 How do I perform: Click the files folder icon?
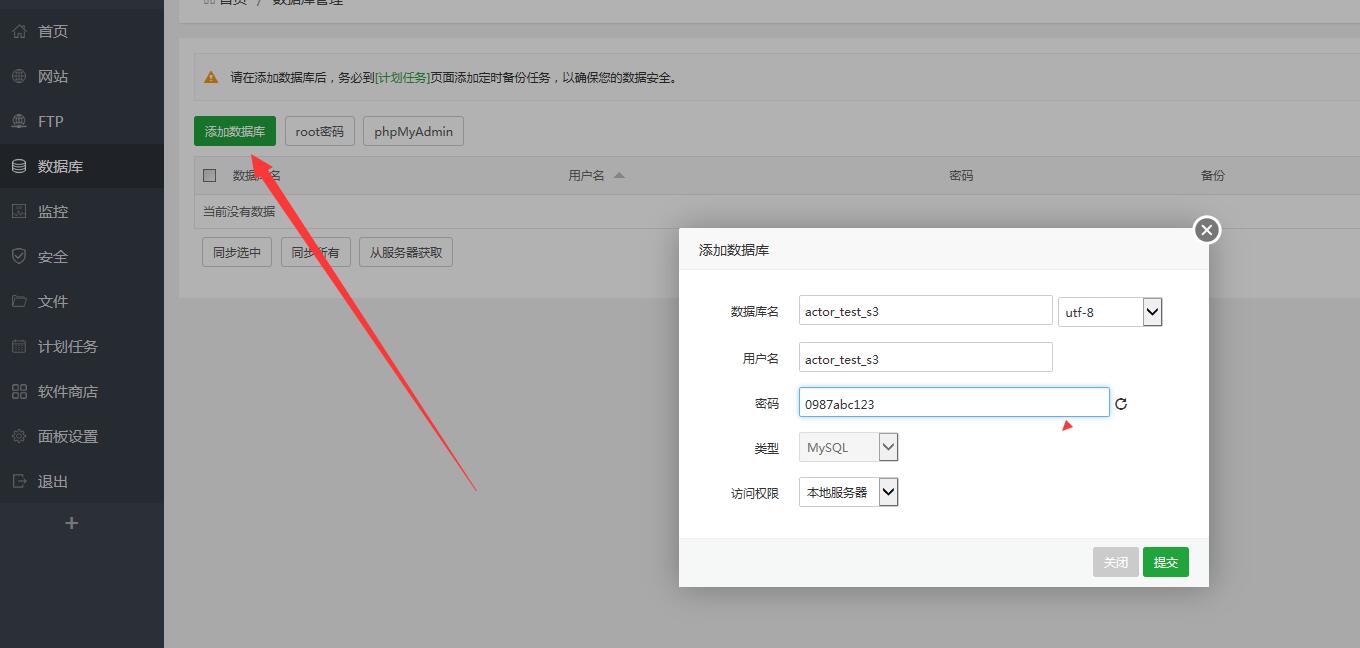pos(19,301)
